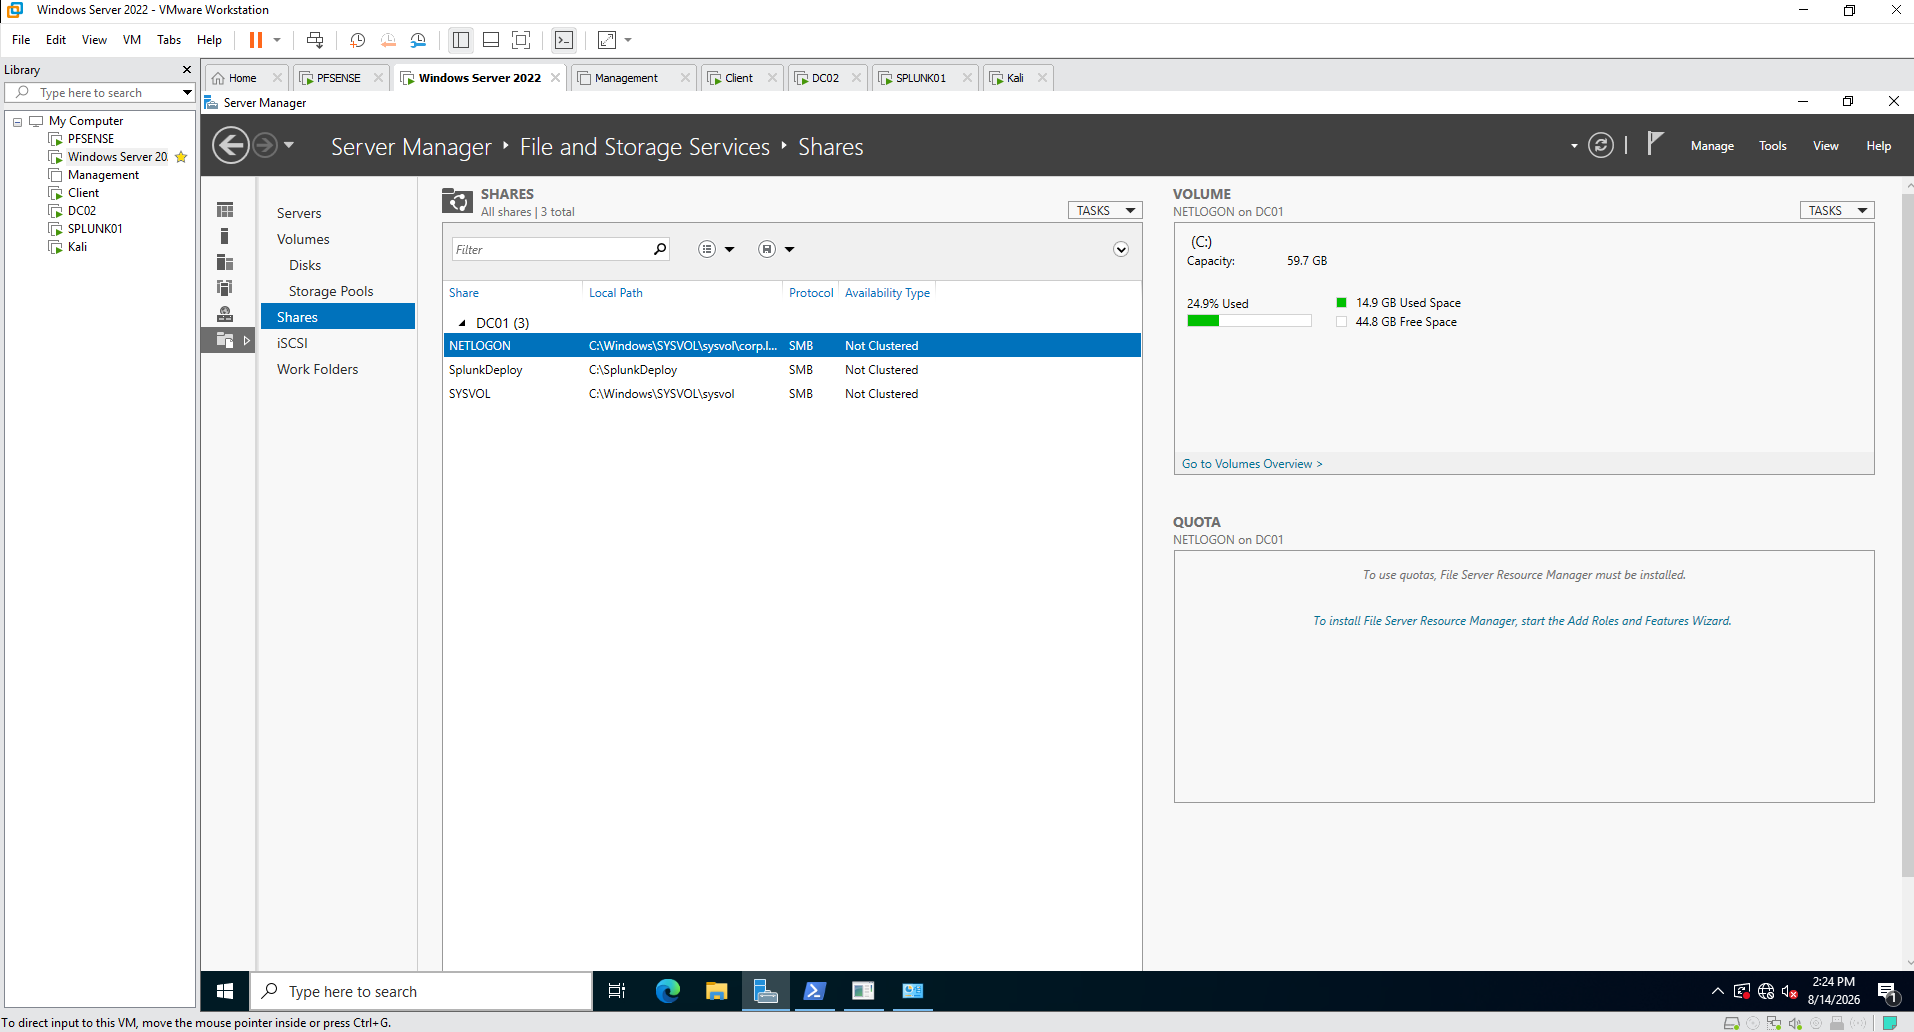Close the Library panel

click(x=186, y=70)
